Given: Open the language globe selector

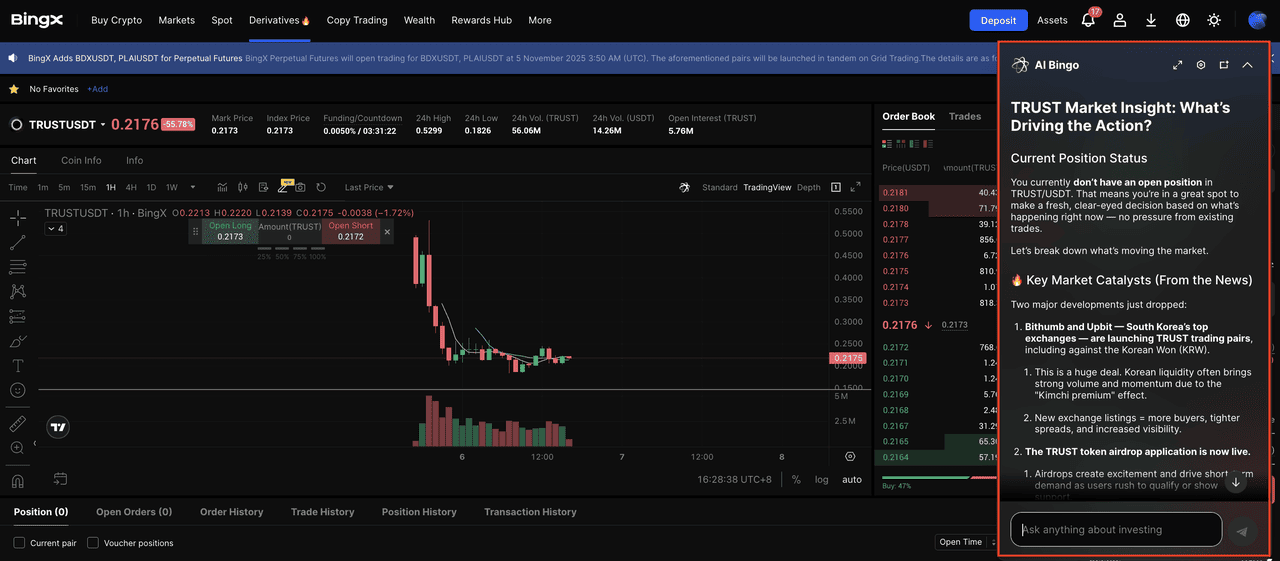Looking at the screenshot, I should tap(1183, 20).
